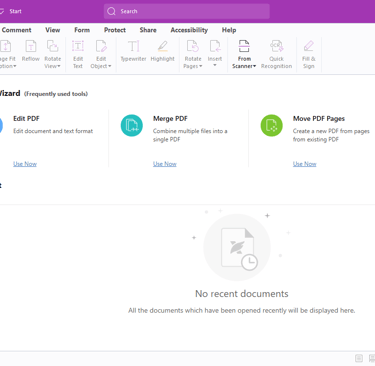Open the Share ribbon tab
This screenshot has width=375, height=366.
coord(148,30)
